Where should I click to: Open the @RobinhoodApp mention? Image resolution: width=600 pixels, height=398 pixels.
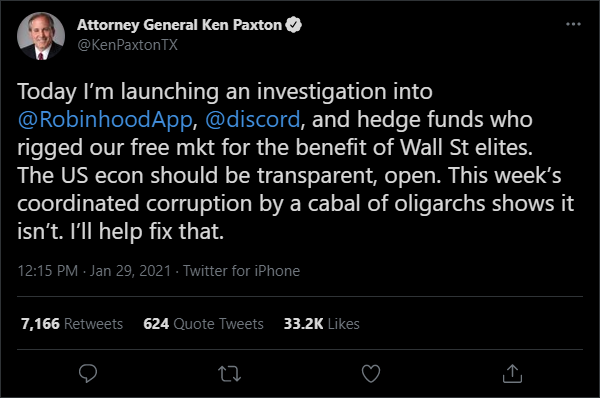point(105,119)
